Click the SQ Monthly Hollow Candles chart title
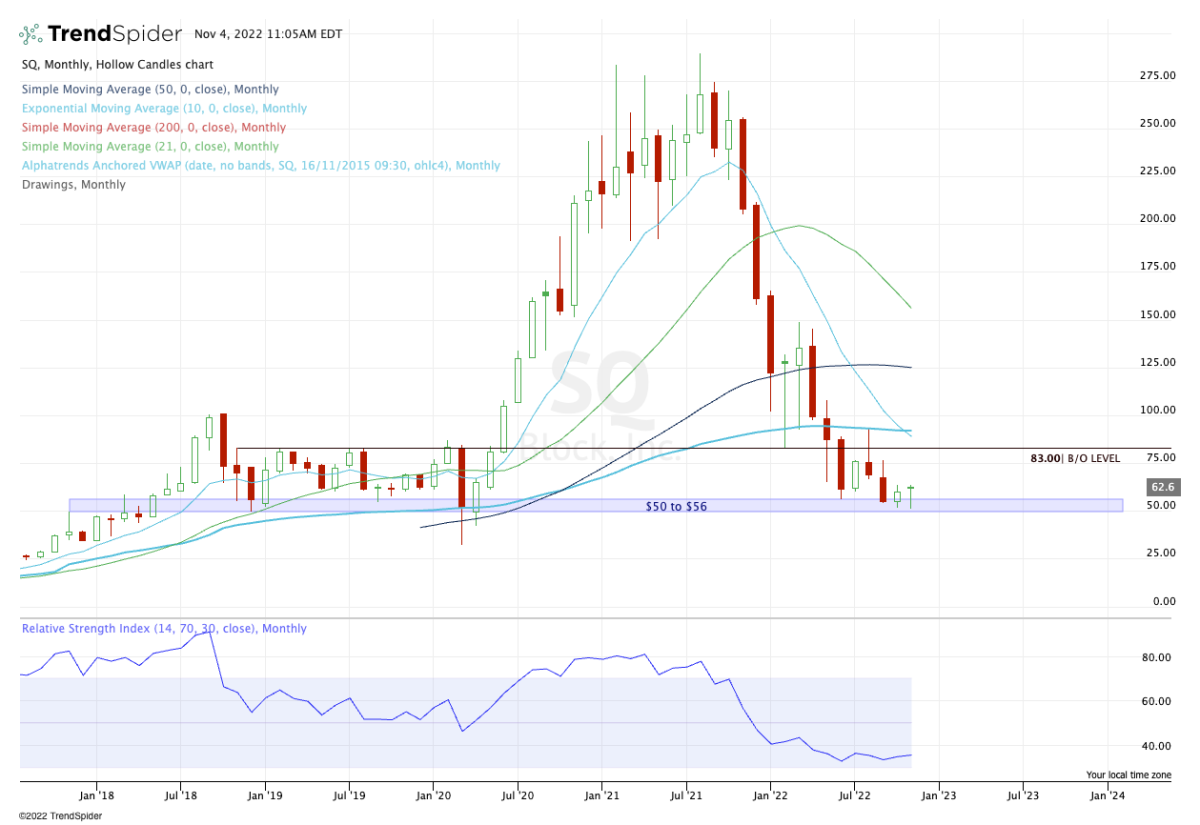1200x825 pixels. pyautogui.click(x=117, y=64)
